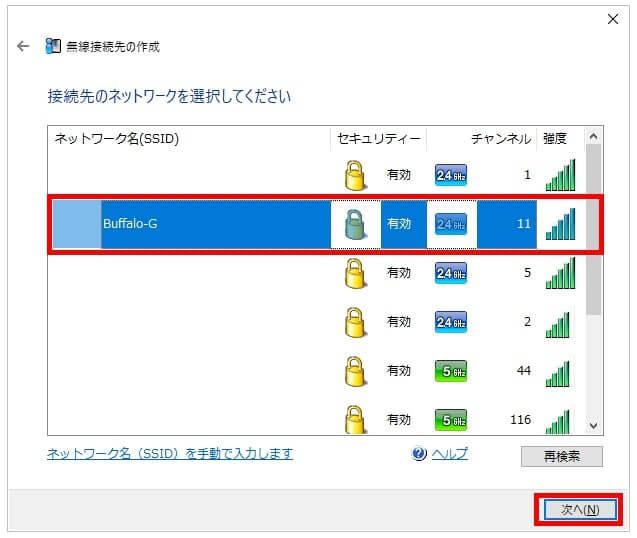This screenshot has width=637, height=538.
Task: Click 有効 security status in Buffalo-G row
Action: tap(399, 224)
